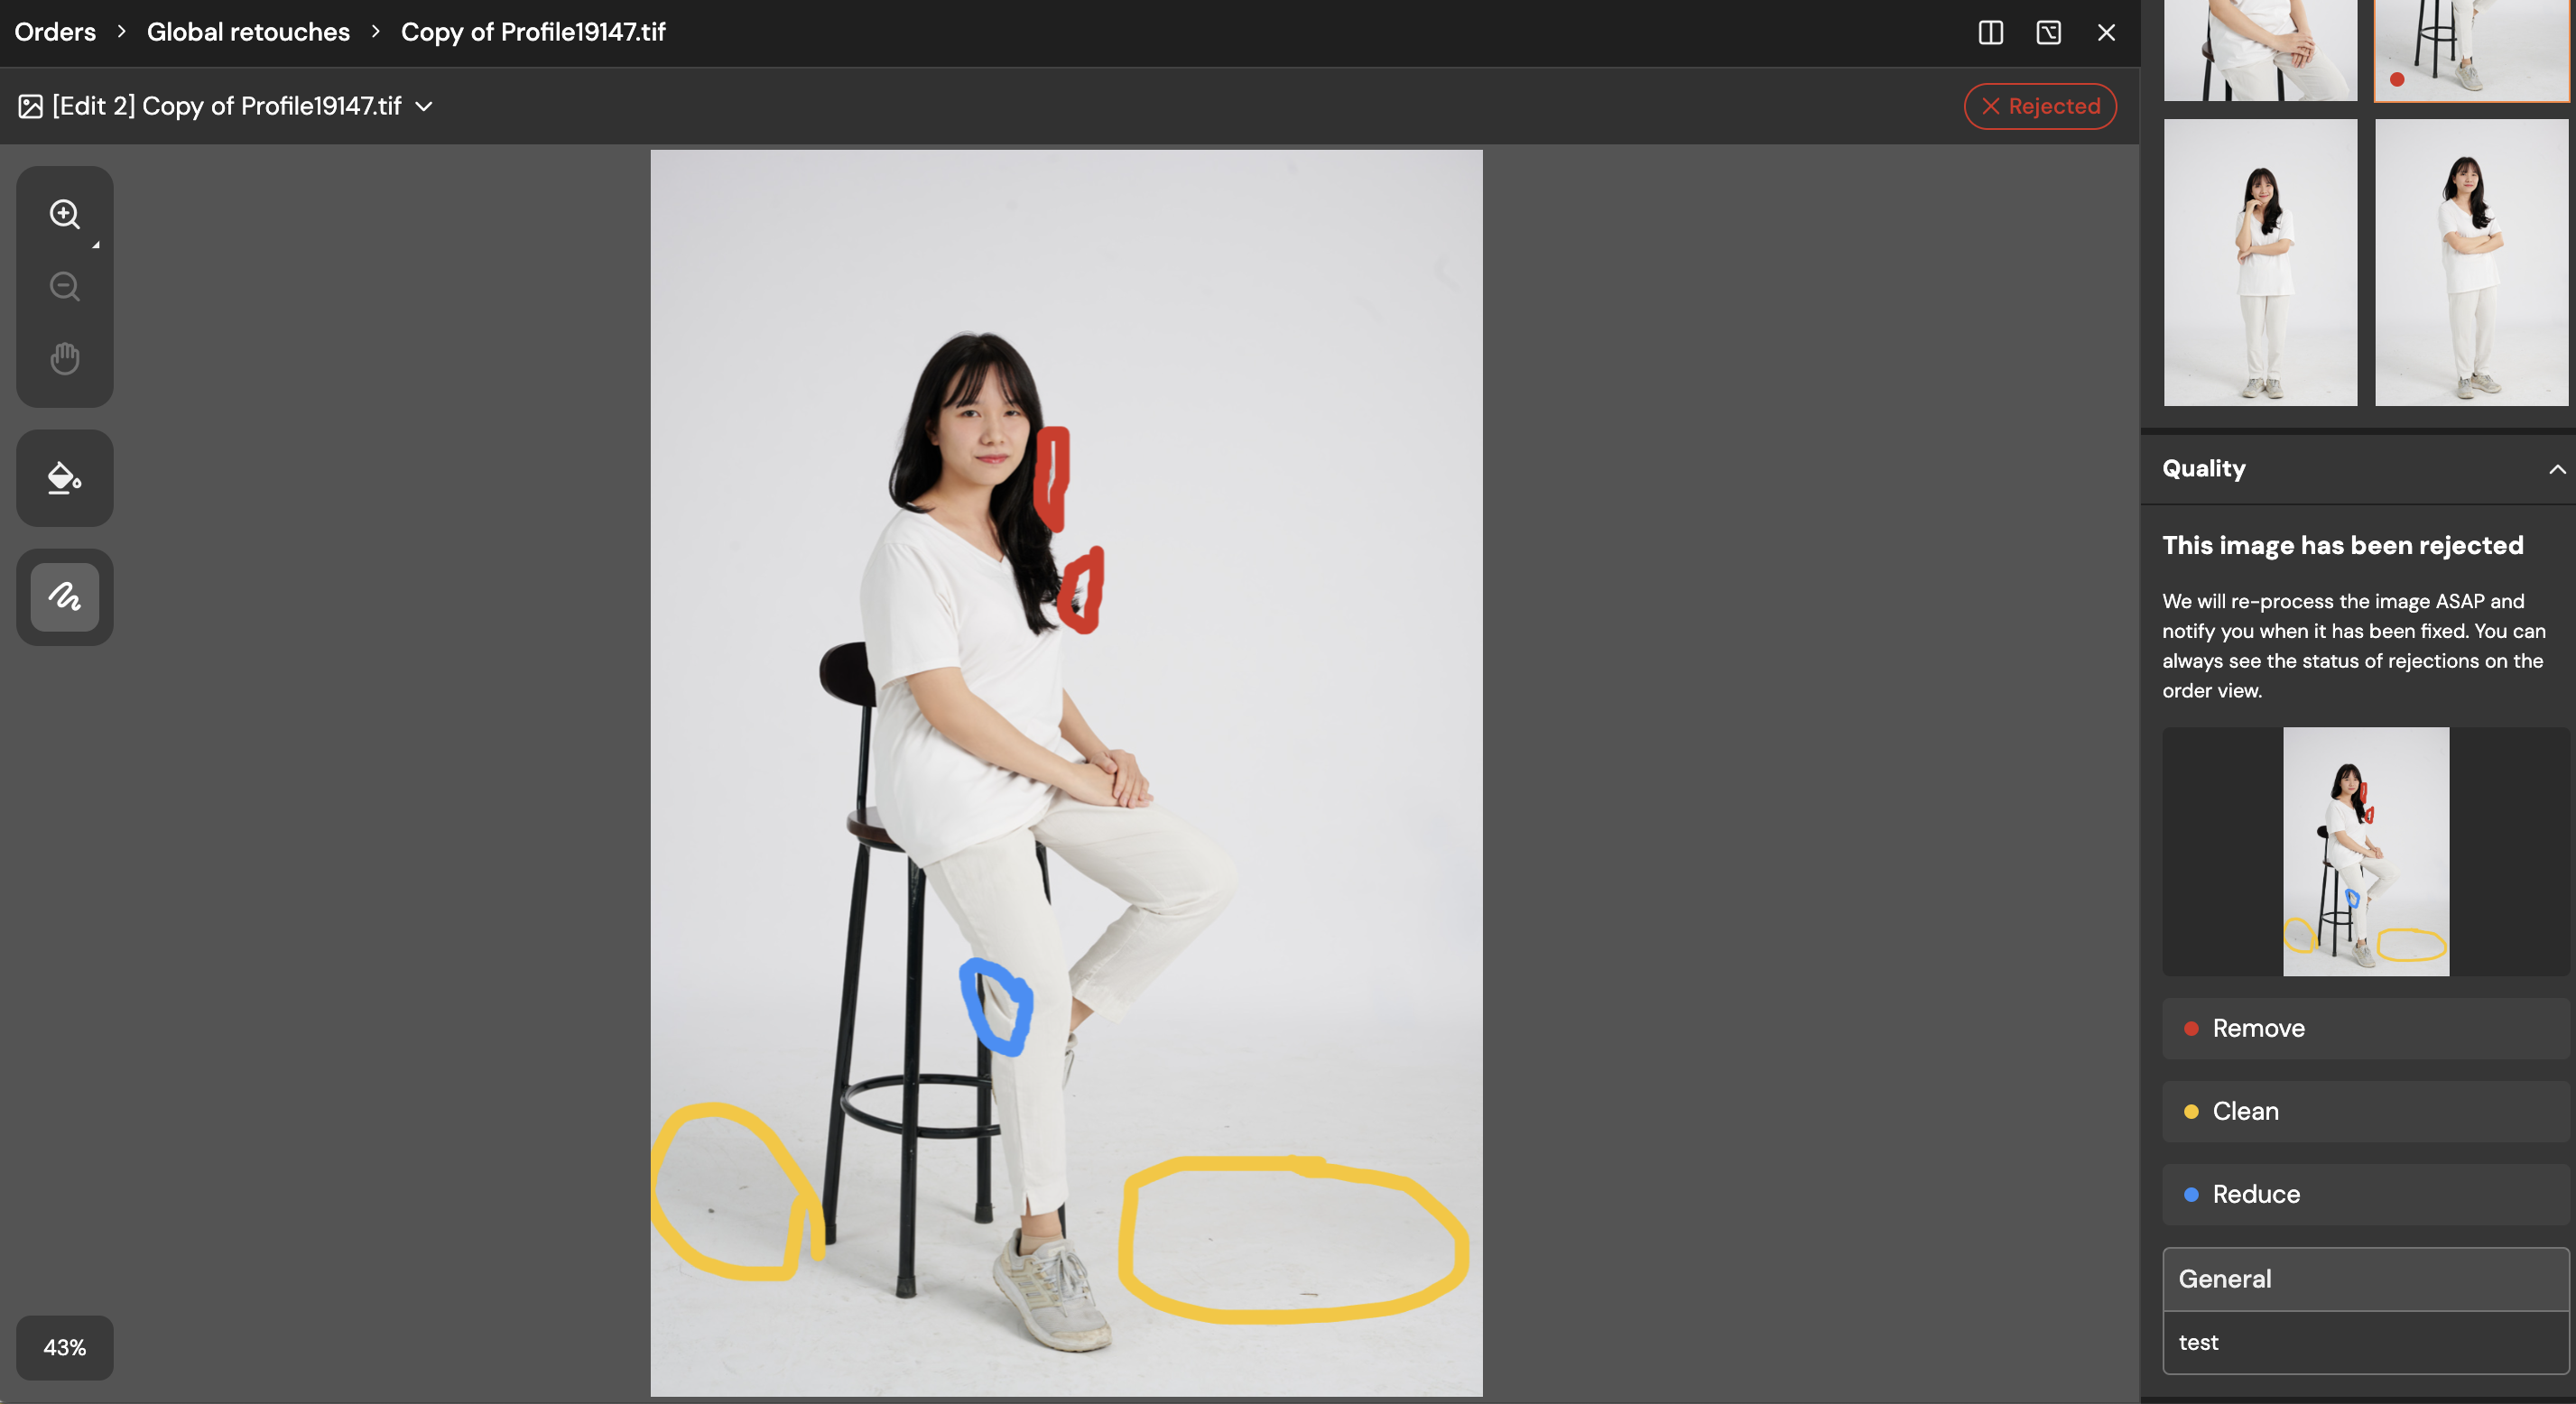Select the zoom in tool
Image resolution: width=2576 pixels, height=1404 pixels.
[65, 214]
